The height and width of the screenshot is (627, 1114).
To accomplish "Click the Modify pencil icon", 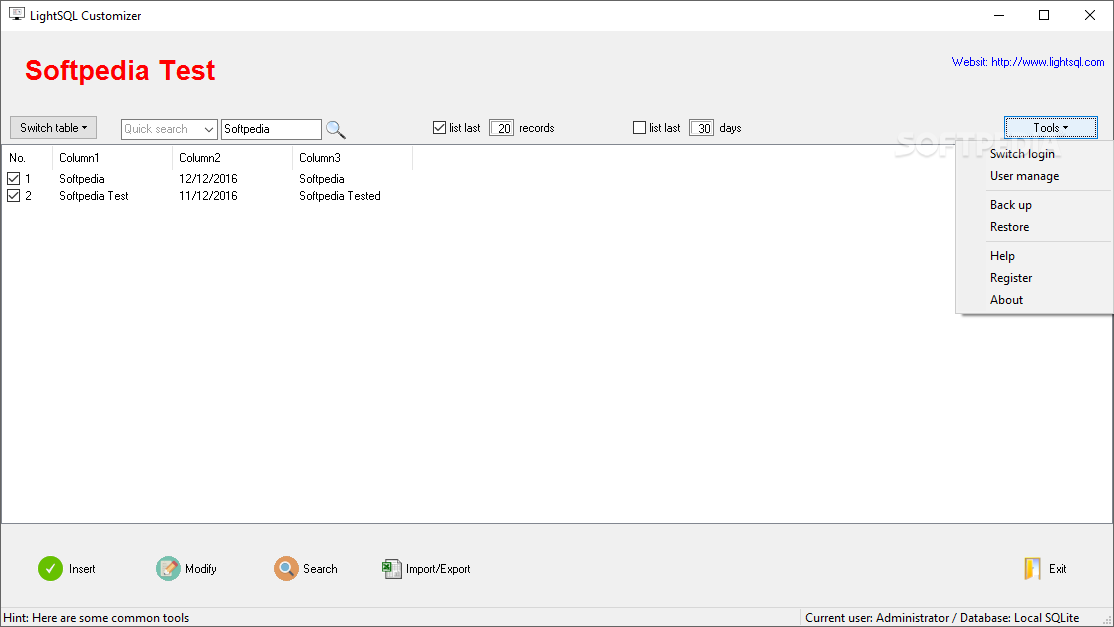I will pos(168,568).
